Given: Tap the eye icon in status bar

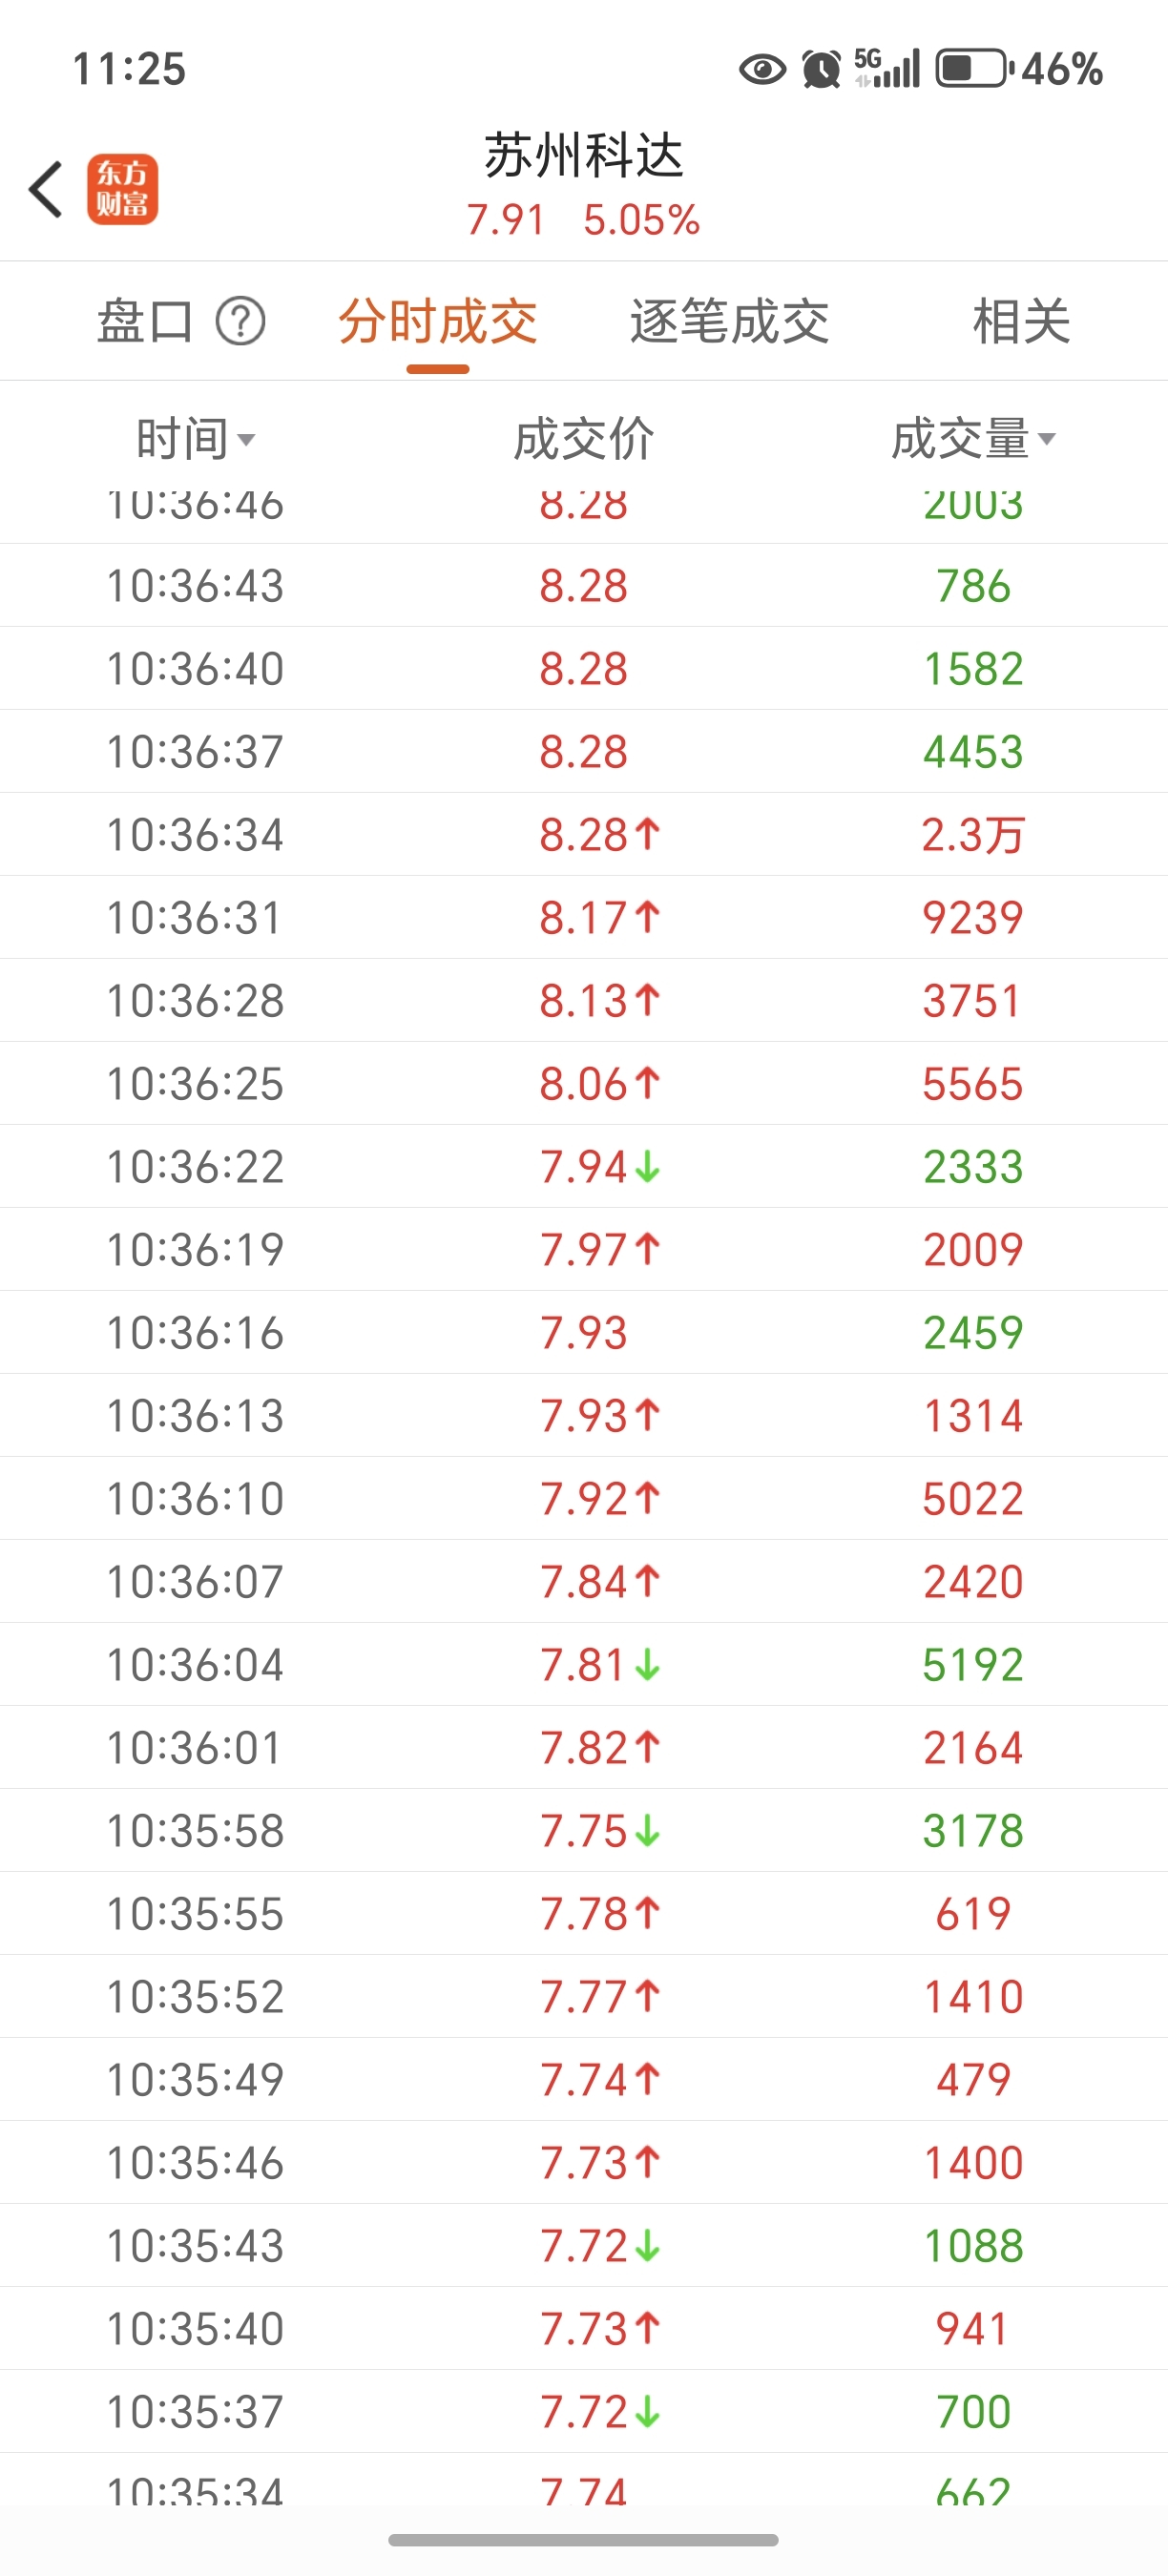Looking at the screenshot, I should pos(762,70).
